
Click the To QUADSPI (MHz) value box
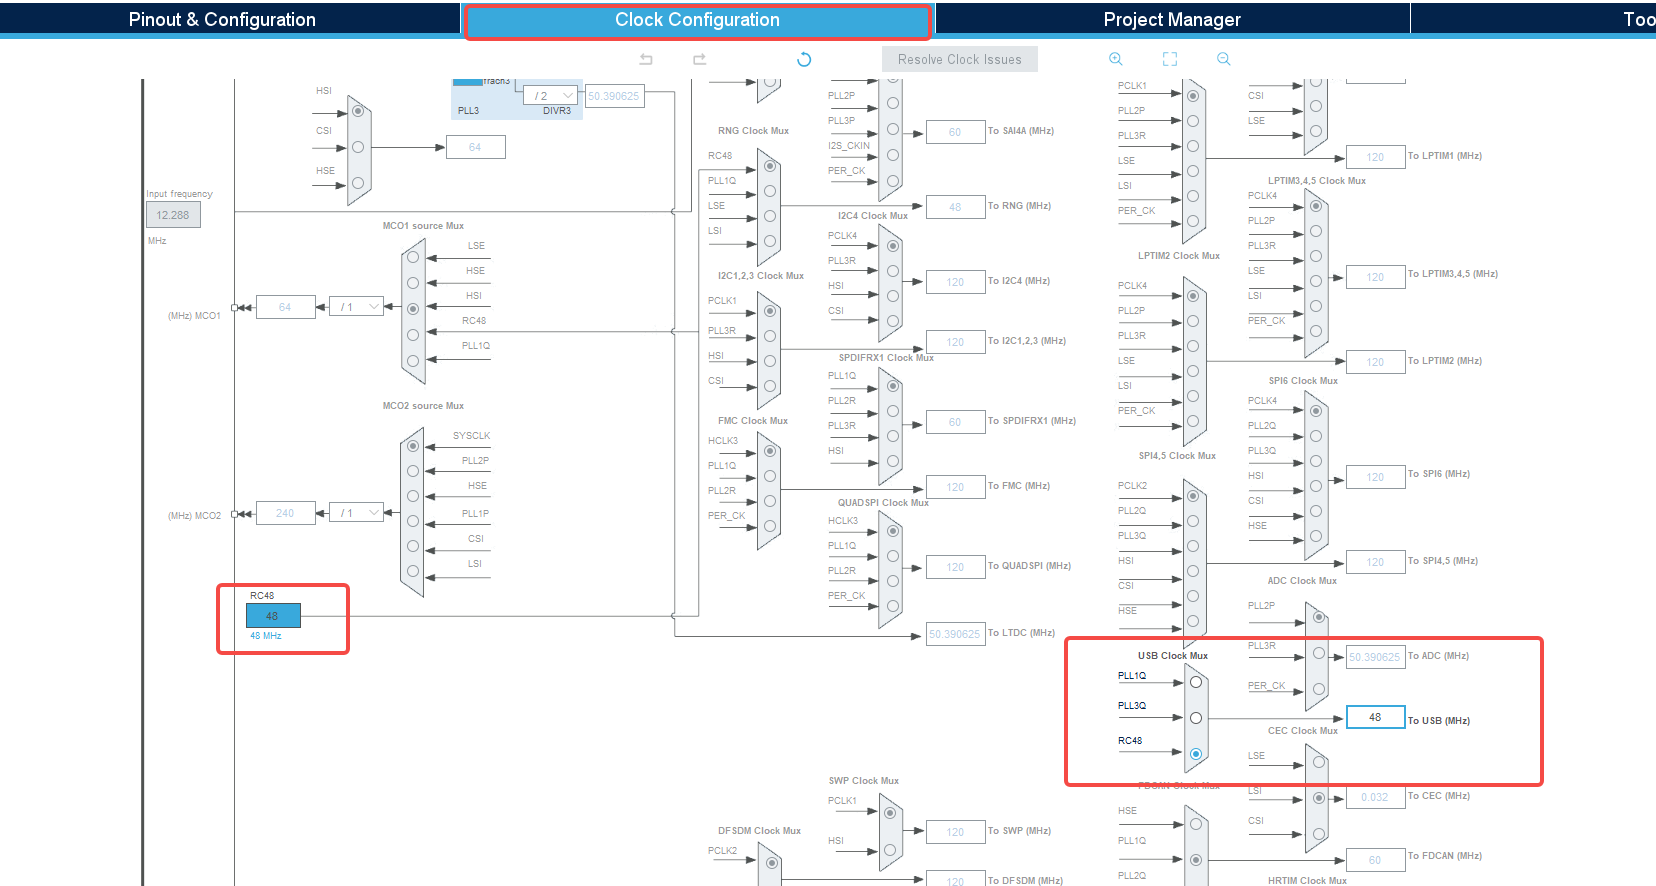[x=955, y=567]
